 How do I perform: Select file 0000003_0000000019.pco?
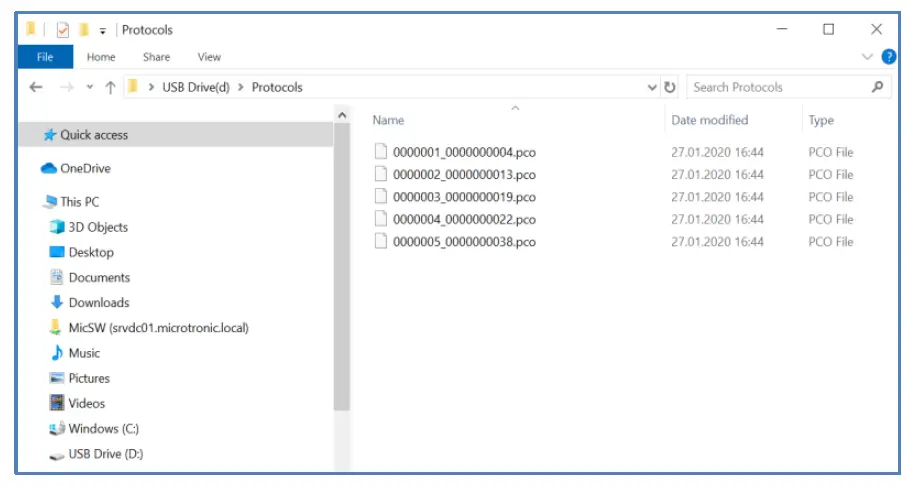click(x=464, y=197)
